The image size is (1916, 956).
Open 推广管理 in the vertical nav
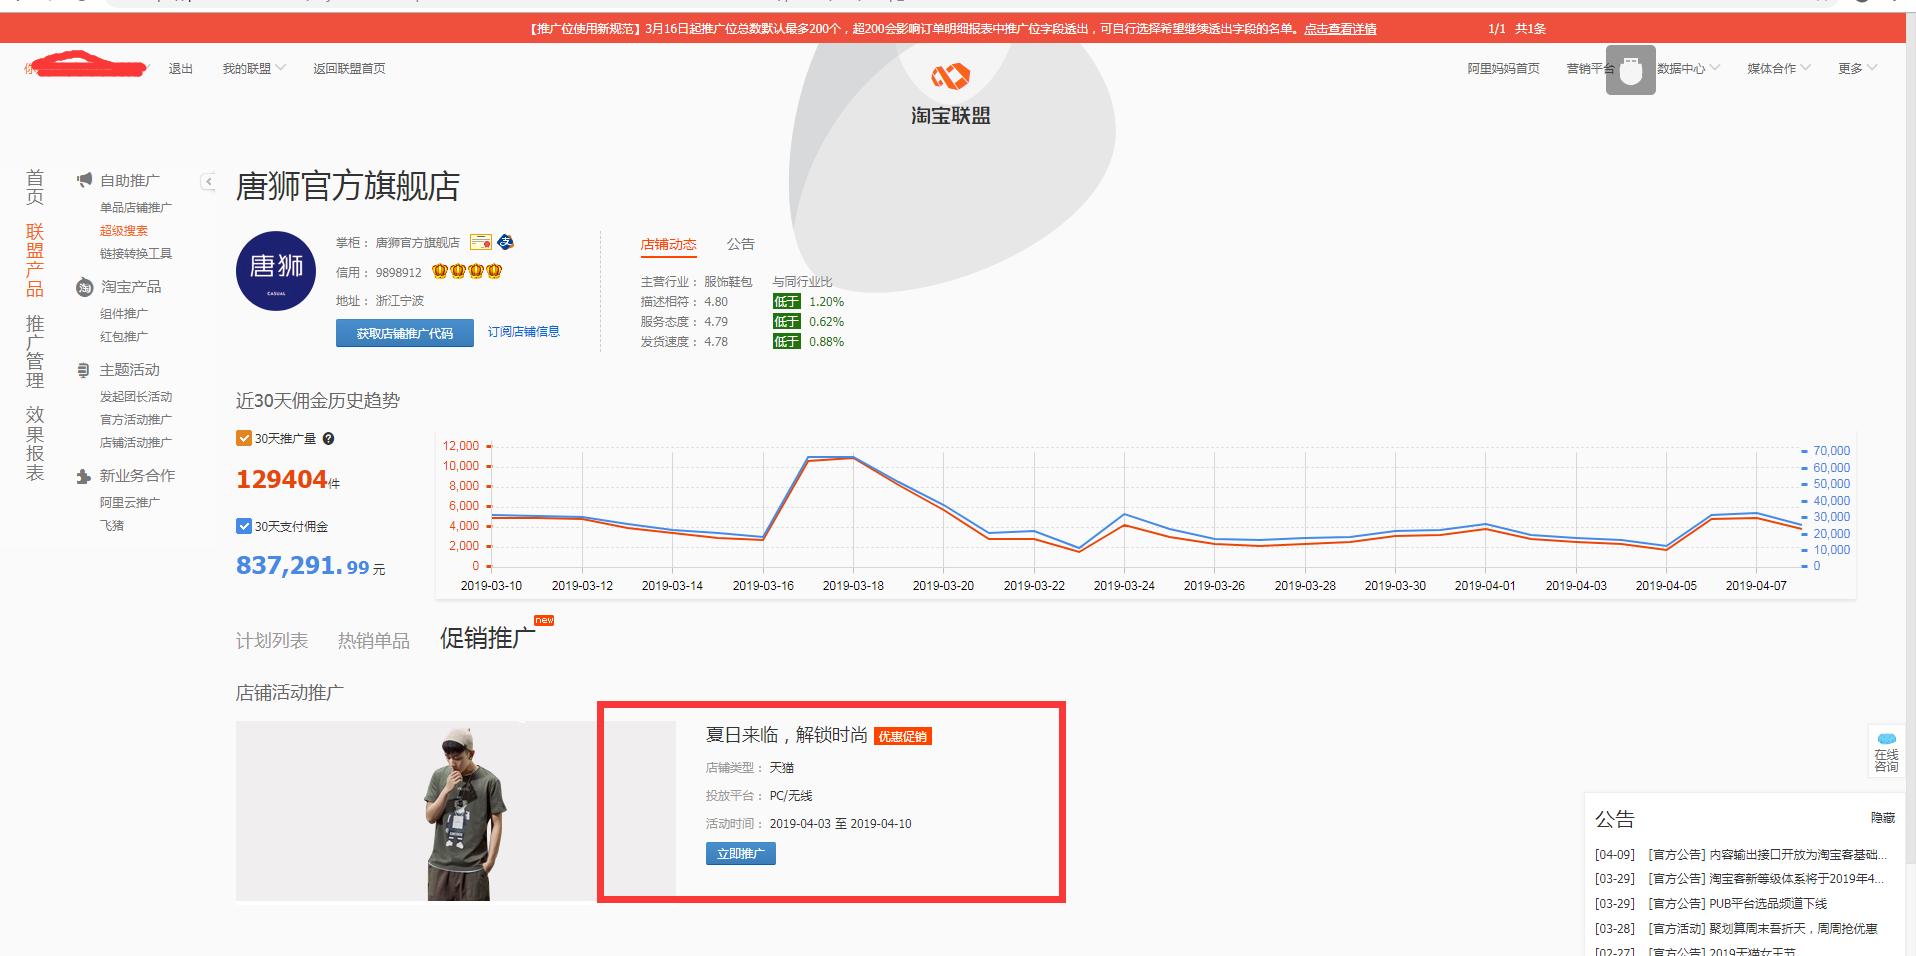35,352
